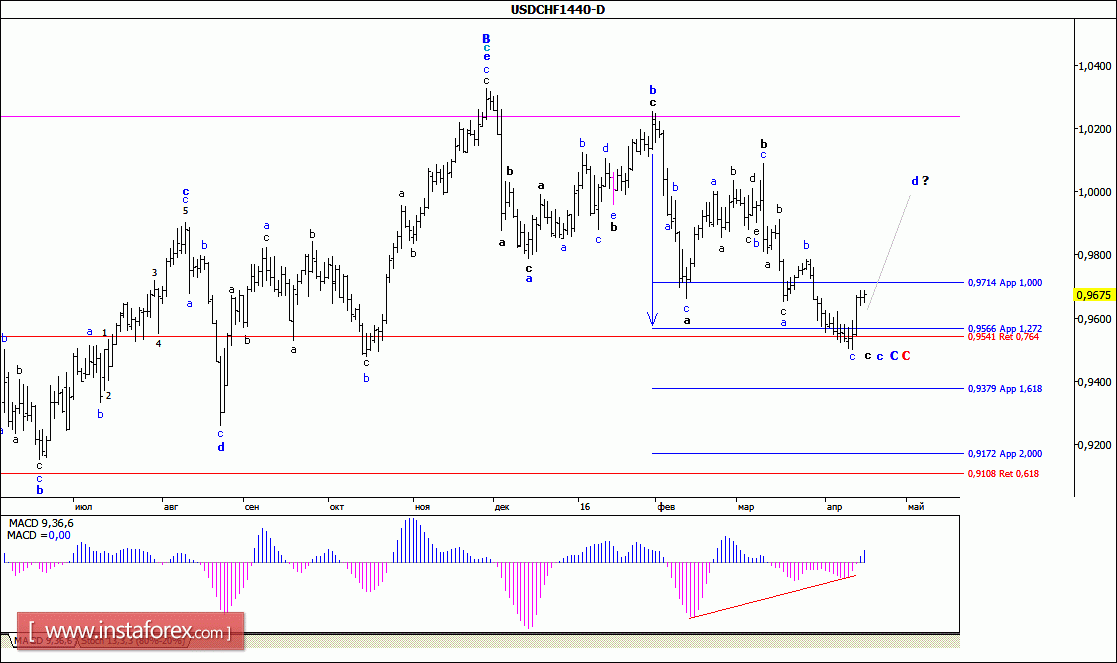Image resolution: width=1117 pixels, height=663 pixels.
Task: Click the фев month on time axis
Action: click(x=666, y=508)
